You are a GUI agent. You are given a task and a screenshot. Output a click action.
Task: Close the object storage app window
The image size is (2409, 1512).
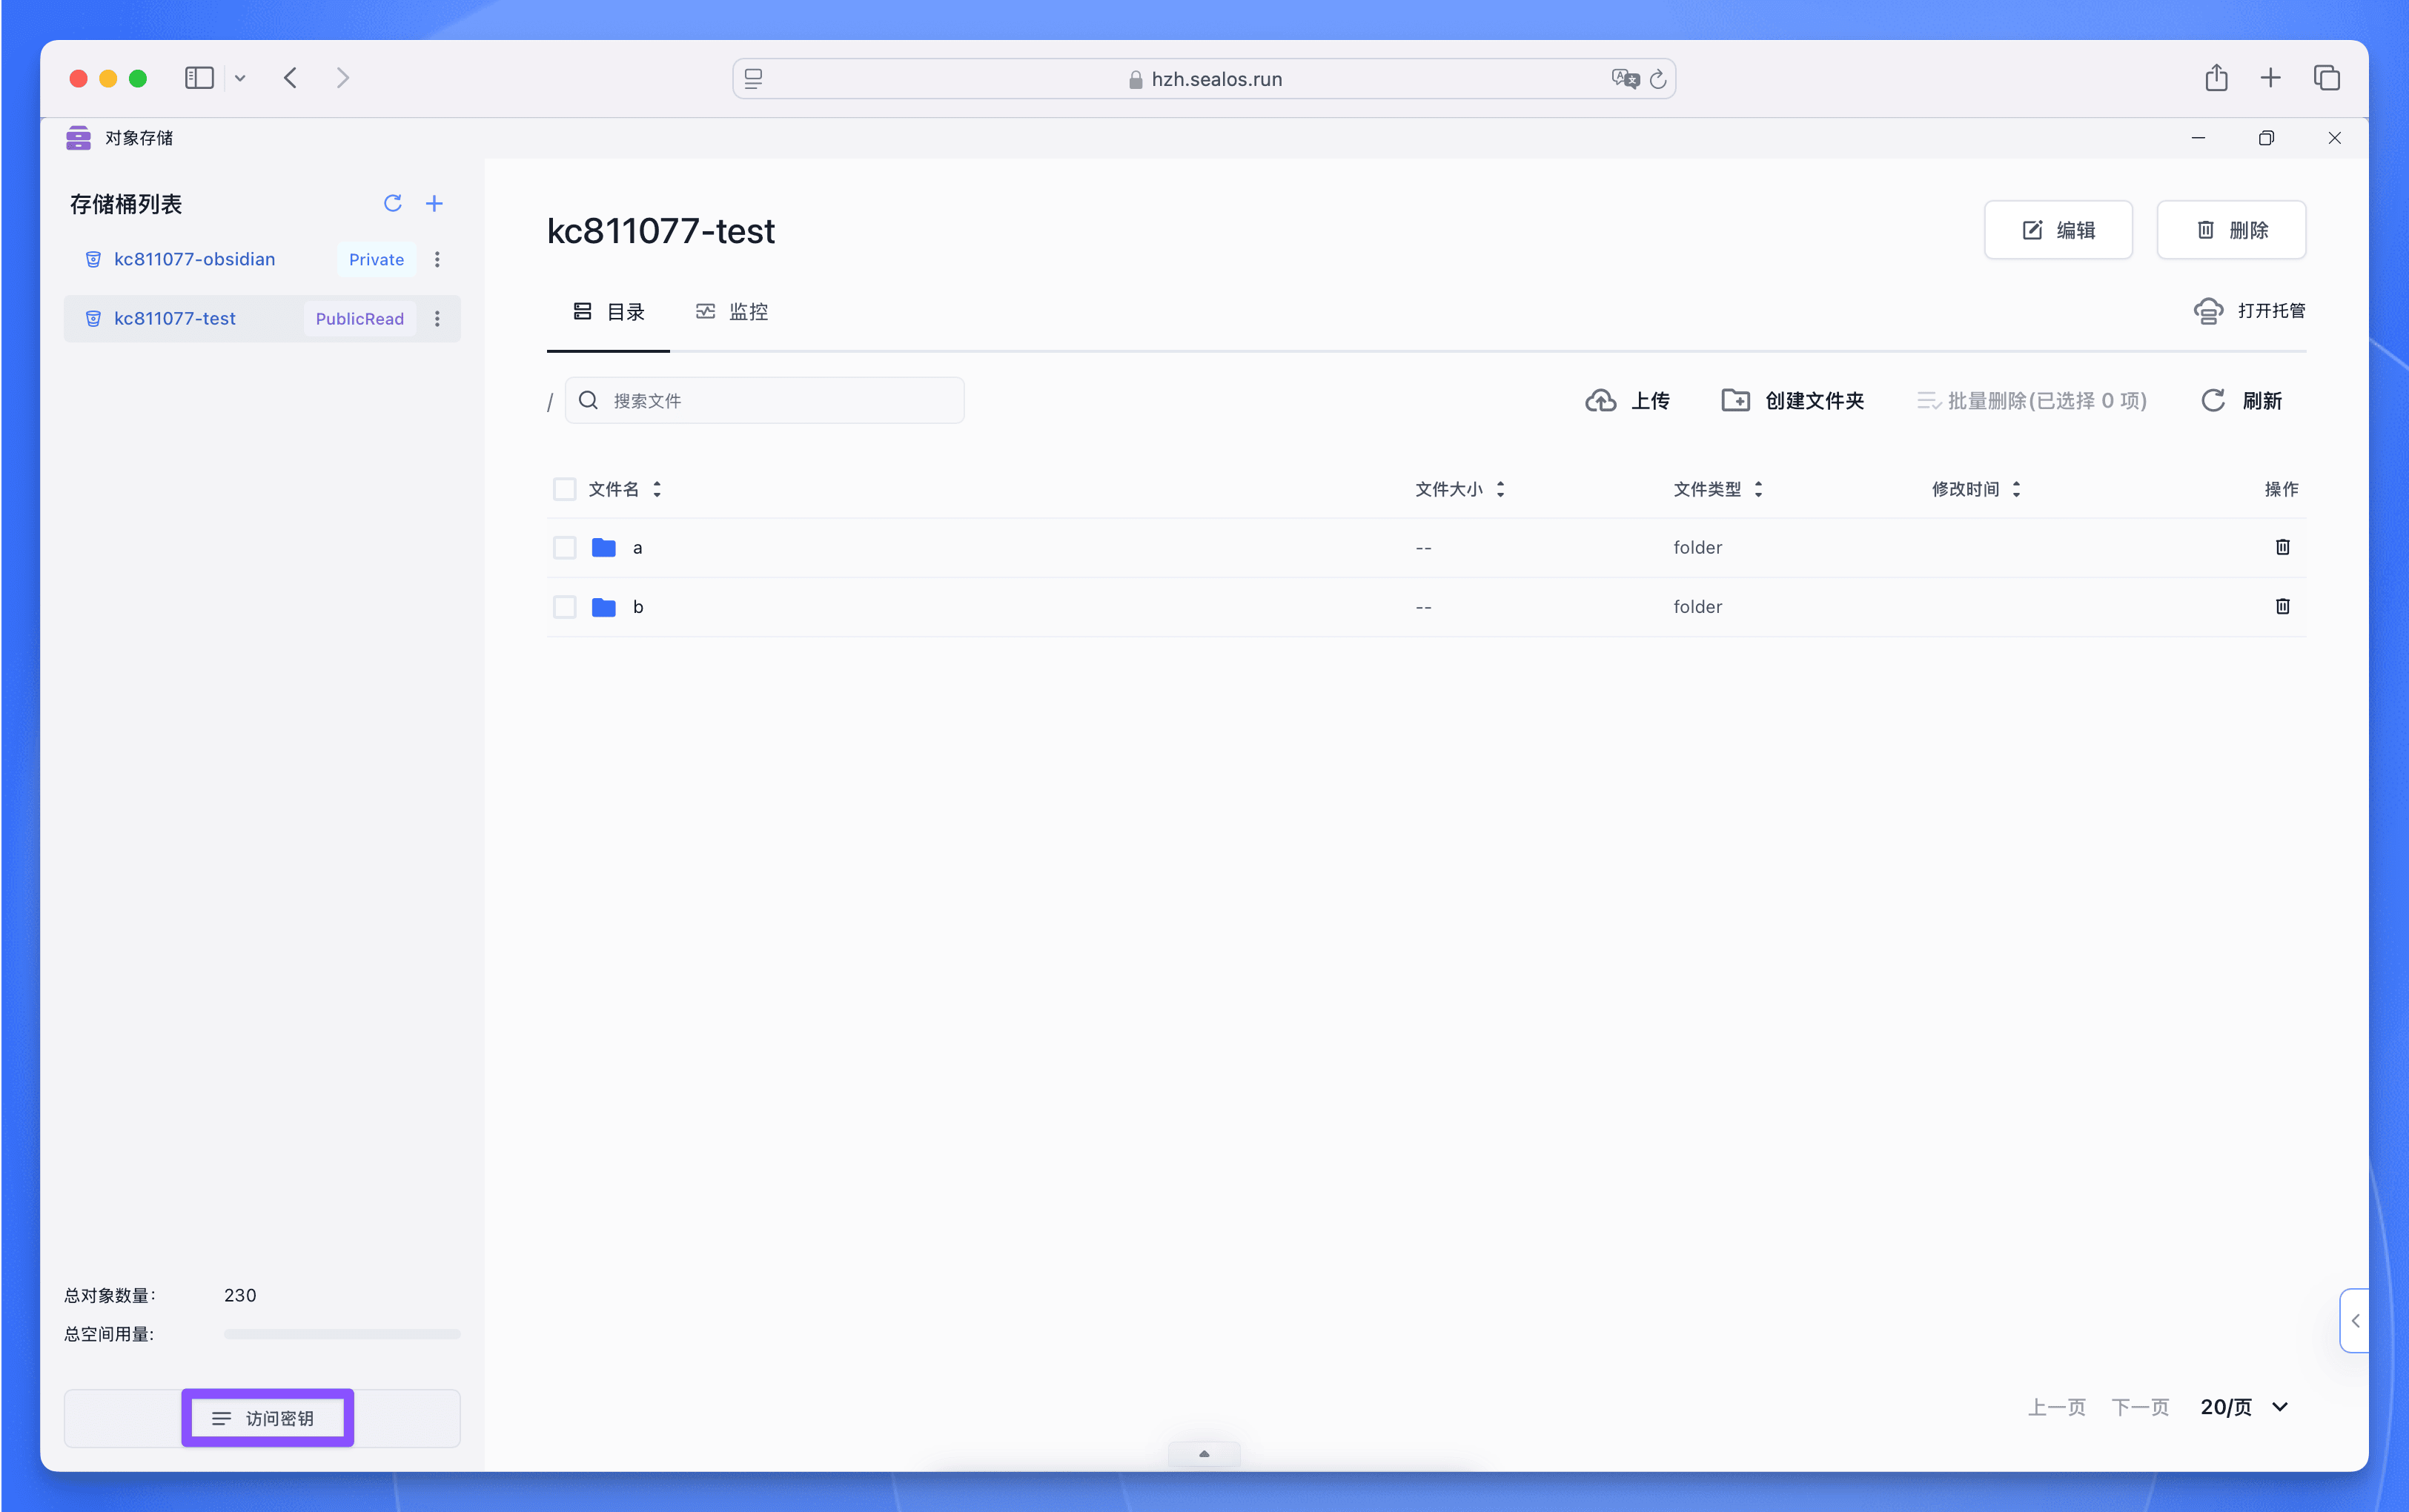click(2334, 138)
